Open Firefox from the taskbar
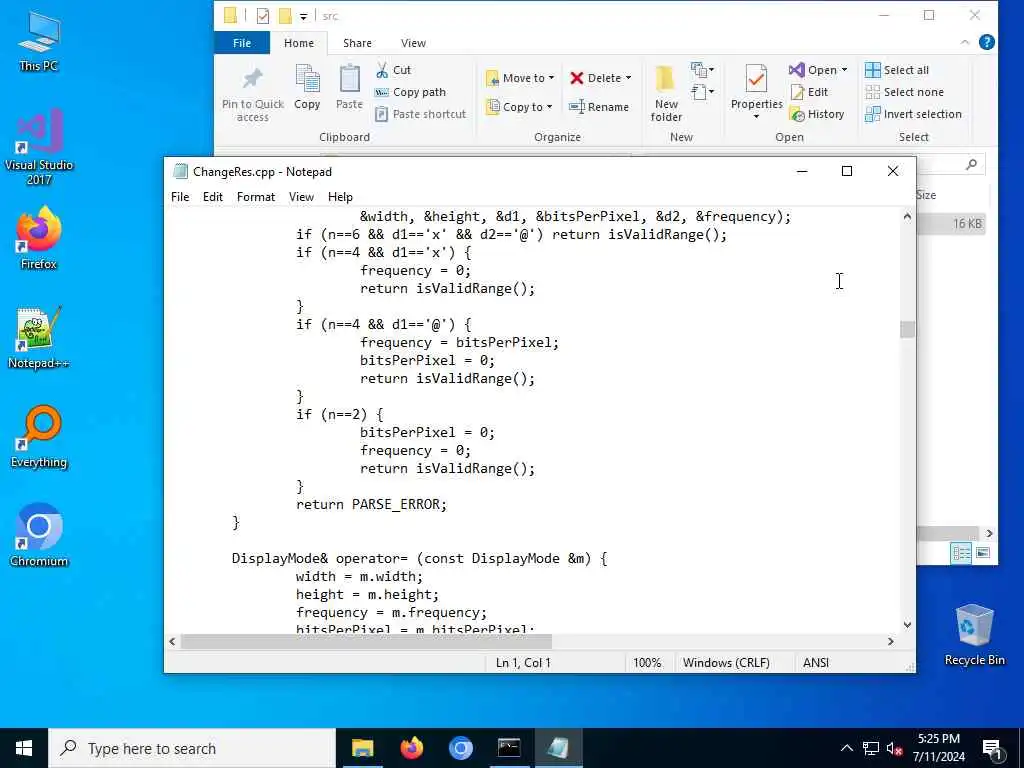This screenshot has height=768, width=1024. click(411, 748)
